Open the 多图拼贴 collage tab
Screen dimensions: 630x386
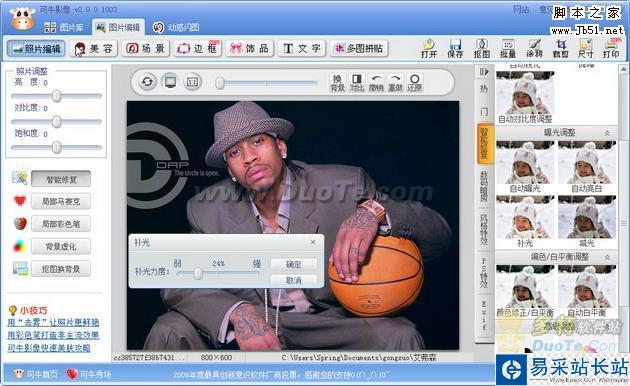click(x=359, y=49)
